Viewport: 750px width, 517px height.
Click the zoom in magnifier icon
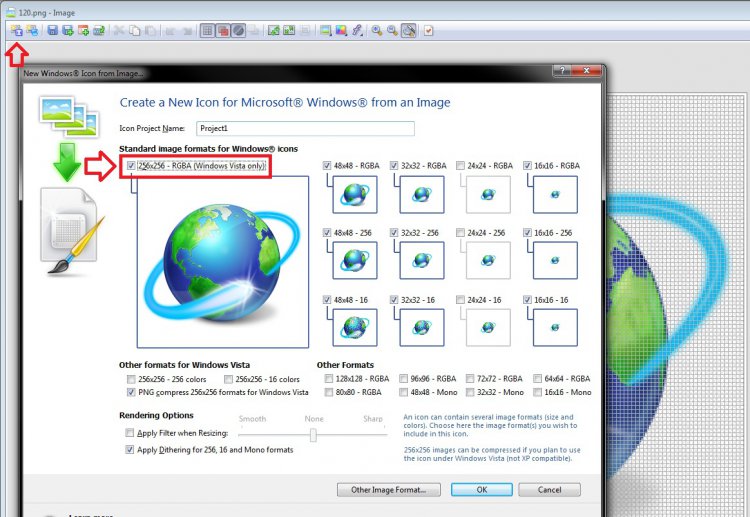pos(377,31)
